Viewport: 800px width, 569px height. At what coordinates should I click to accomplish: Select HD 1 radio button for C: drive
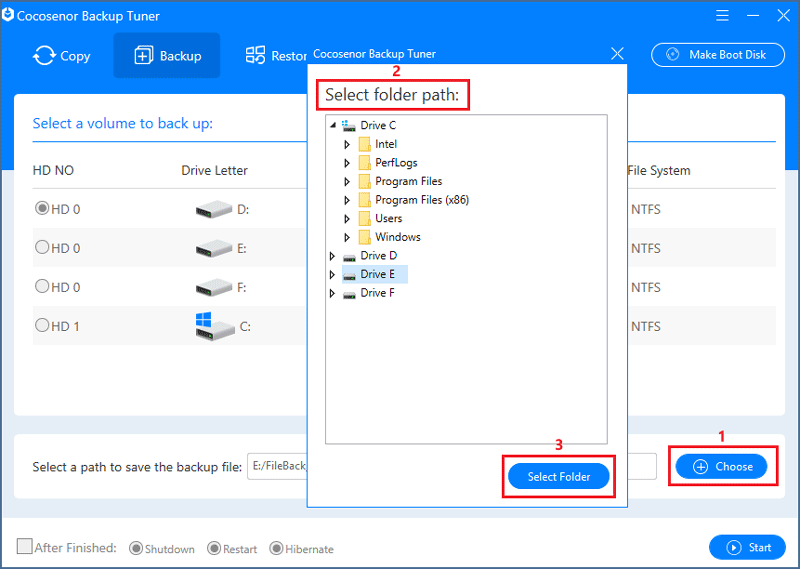point(42,325)
